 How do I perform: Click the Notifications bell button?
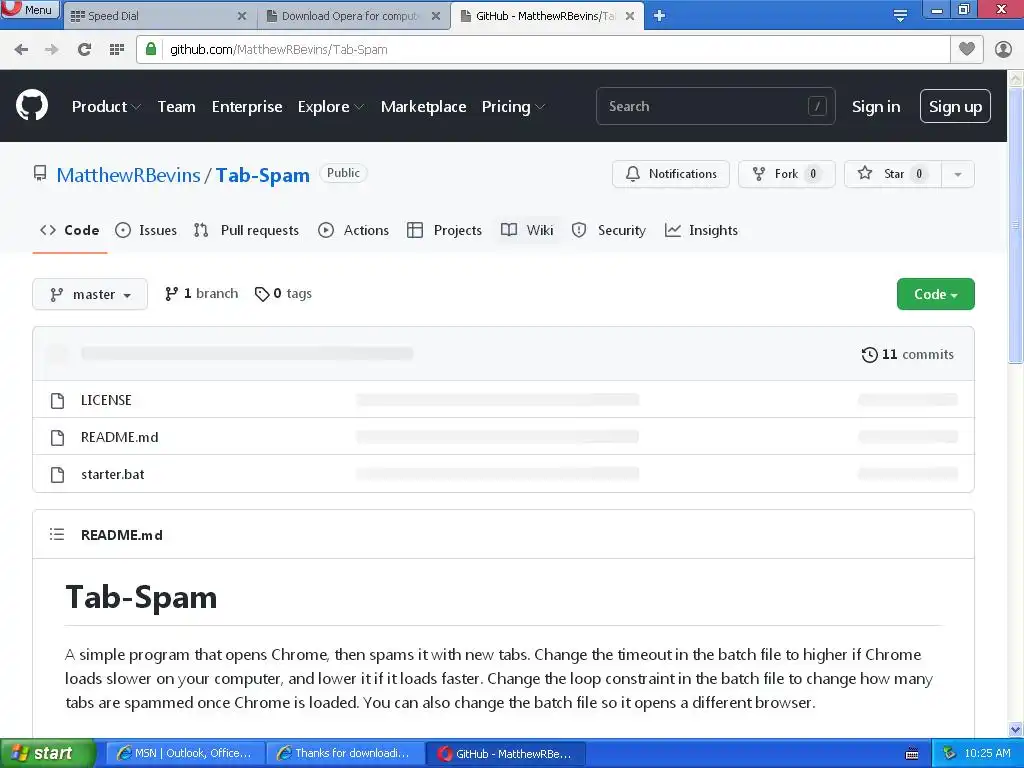pyautogui.click(x=671, y=174)
